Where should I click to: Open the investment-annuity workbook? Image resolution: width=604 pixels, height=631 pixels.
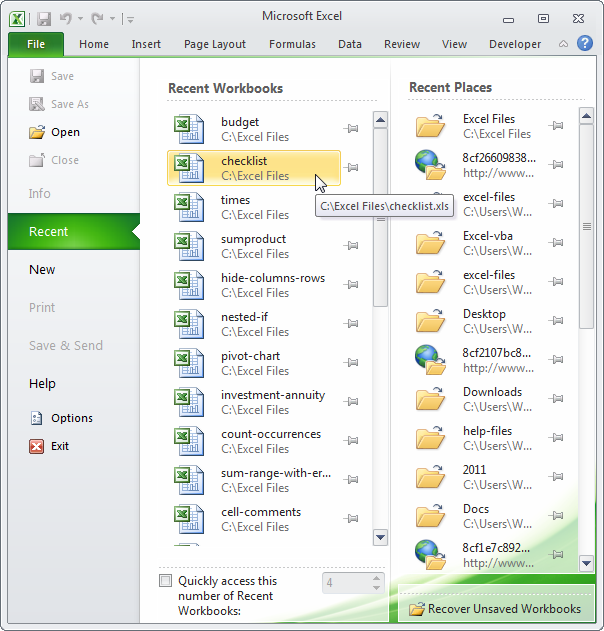pyautogui.click(x=254, y=402)
